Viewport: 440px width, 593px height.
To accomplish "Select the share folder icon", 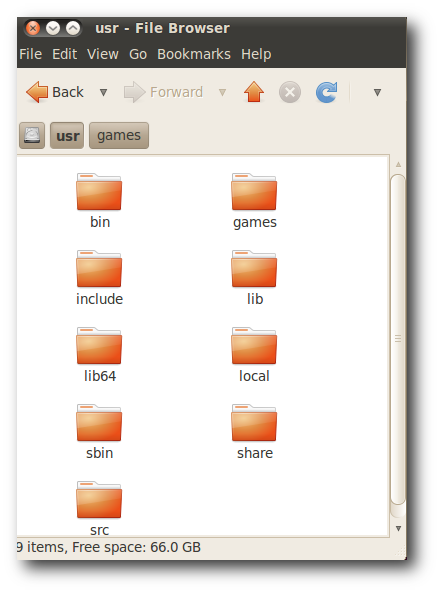I will [x=254, y=423].
